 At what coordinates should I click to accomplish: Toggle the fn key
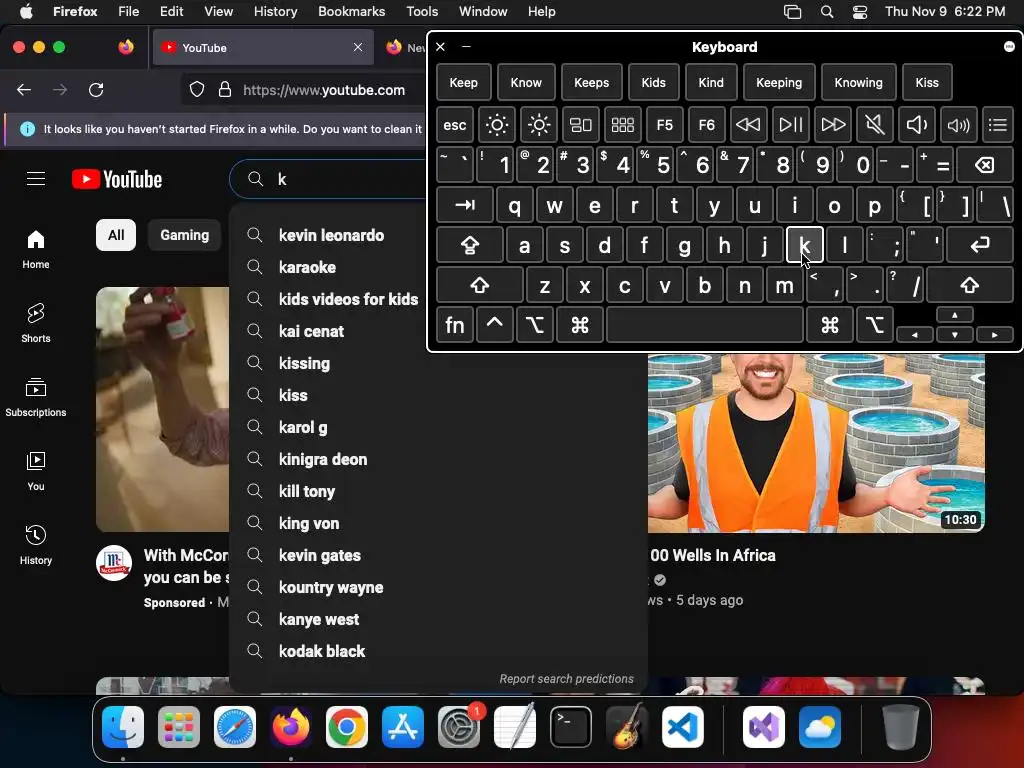[455, 325]
